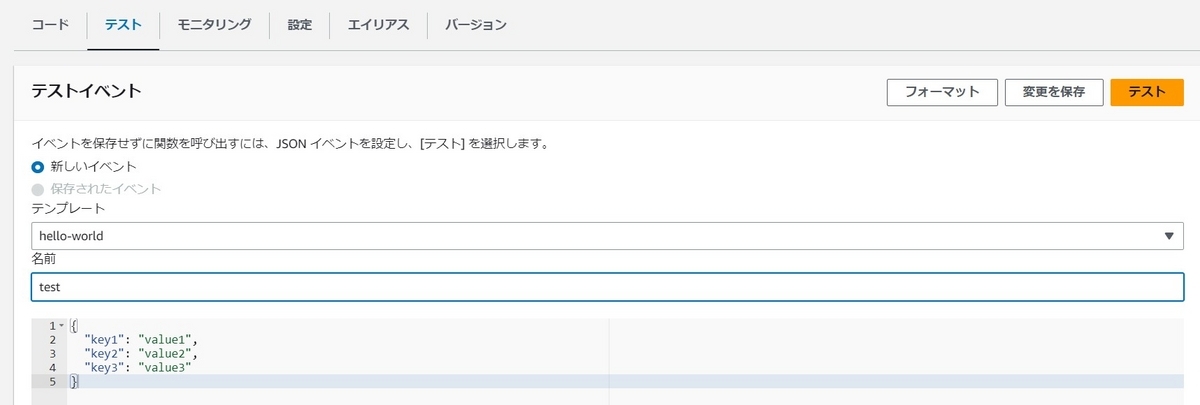Click the テストイベント heading
1200x405 pixels.
pos(86,92)
